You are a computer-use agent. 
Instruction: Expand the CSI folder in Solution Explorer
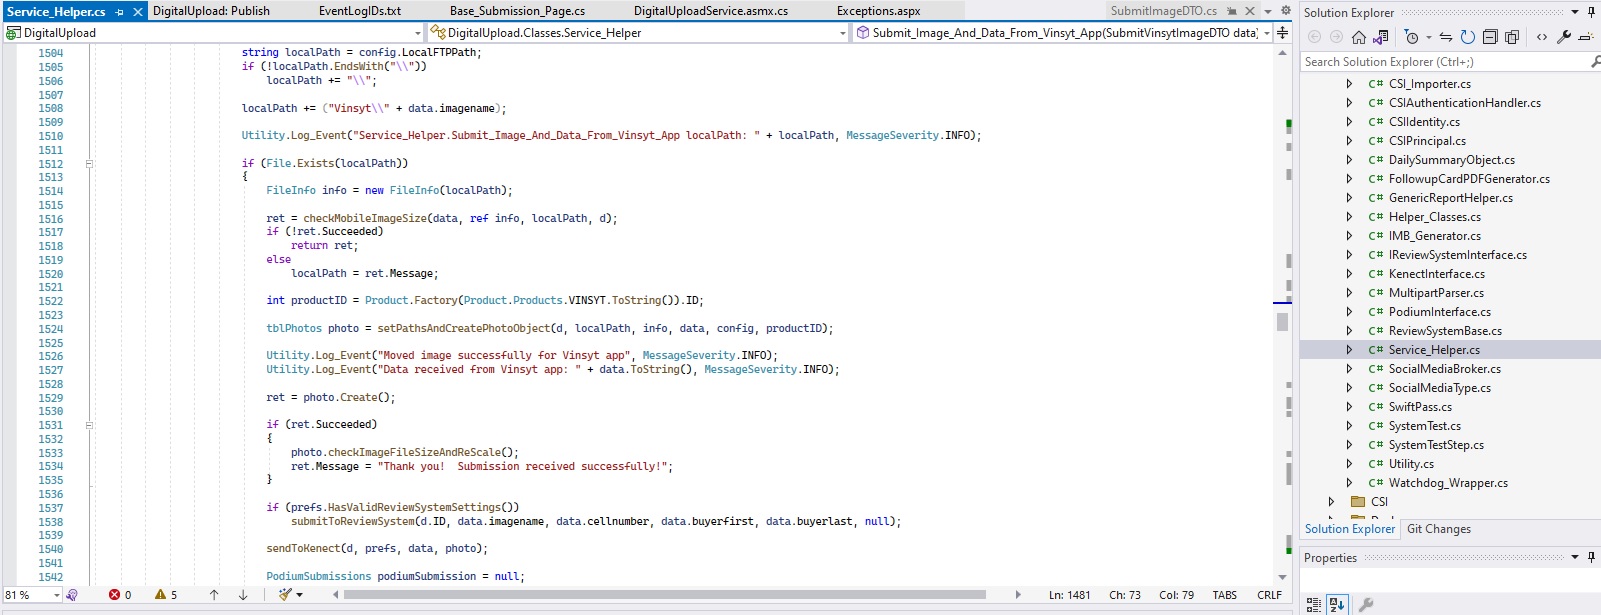coord(1331,502)
